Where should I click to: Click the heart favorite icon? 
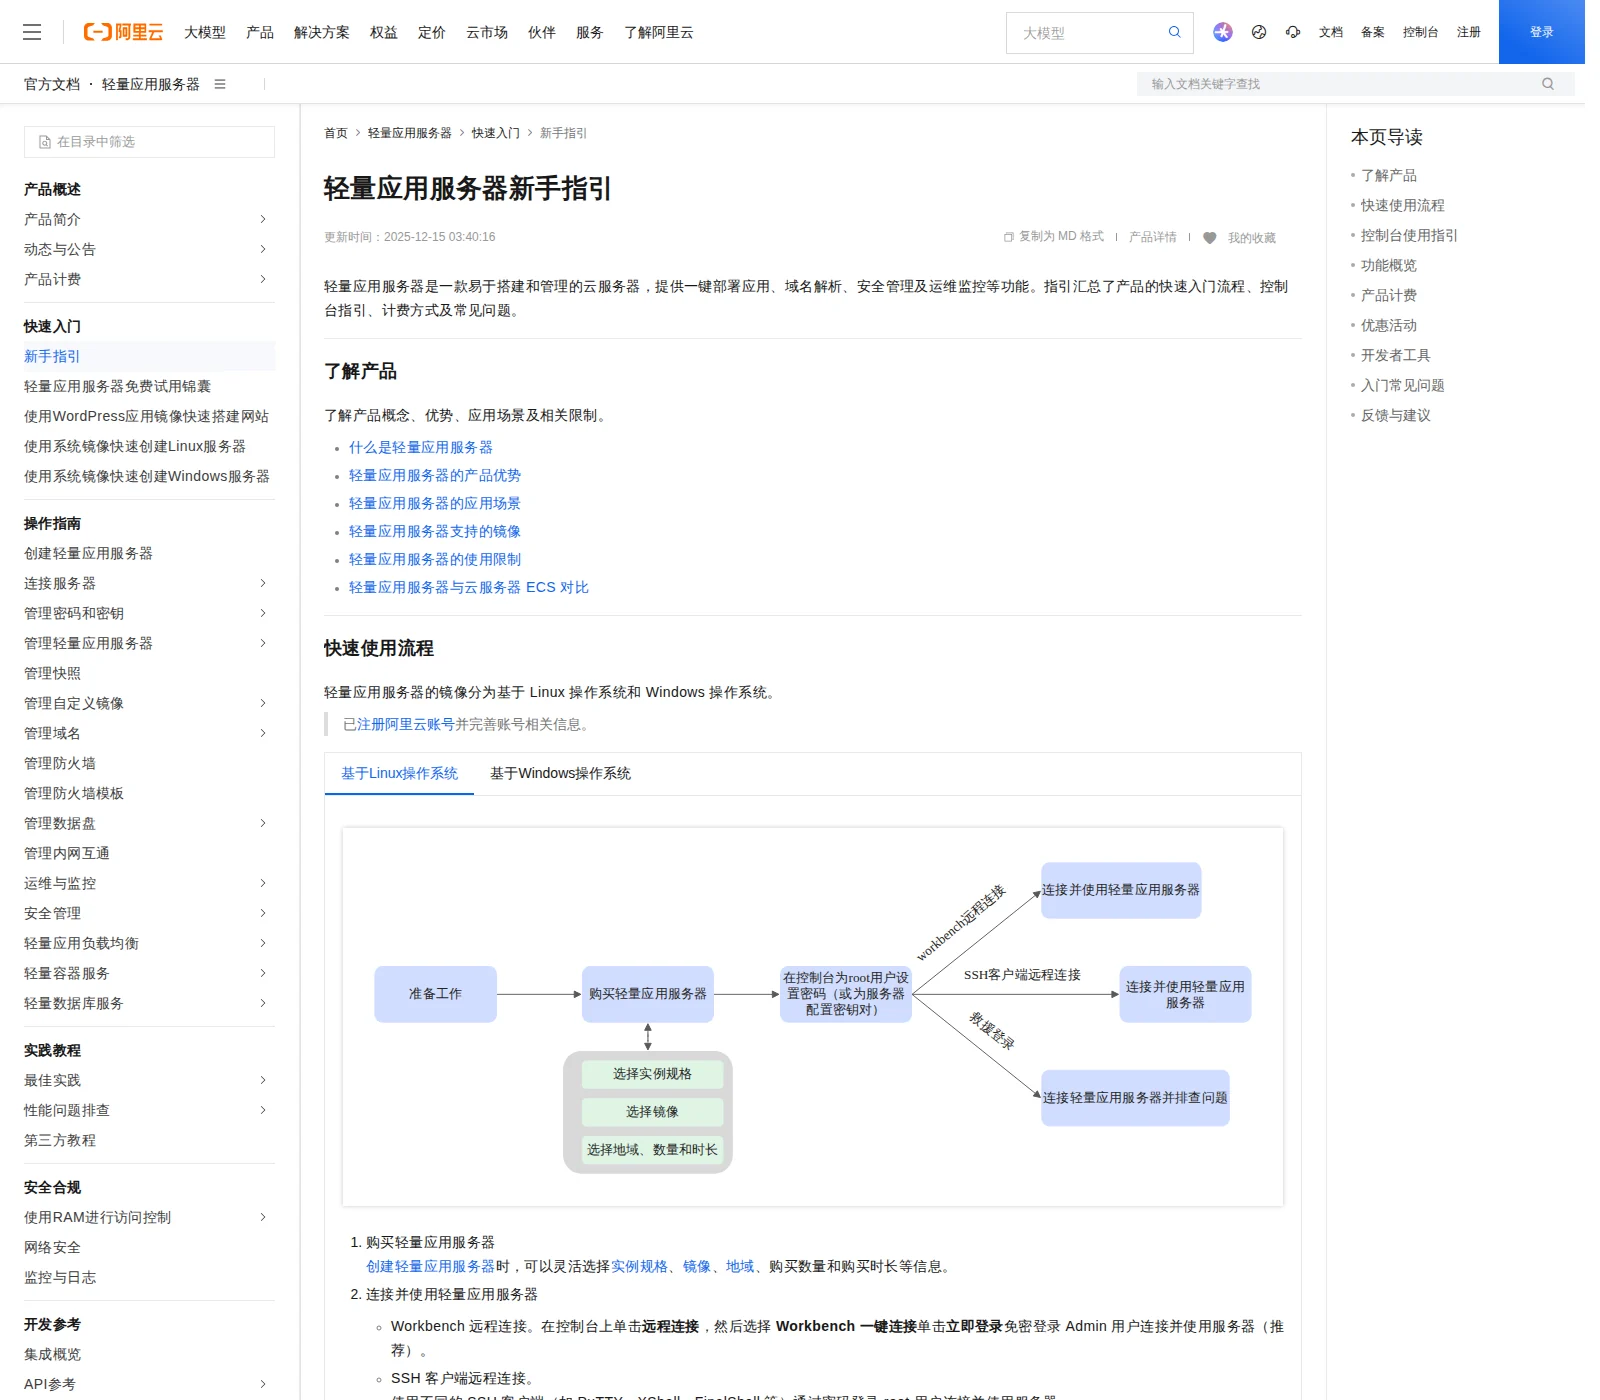[1210, 238]
